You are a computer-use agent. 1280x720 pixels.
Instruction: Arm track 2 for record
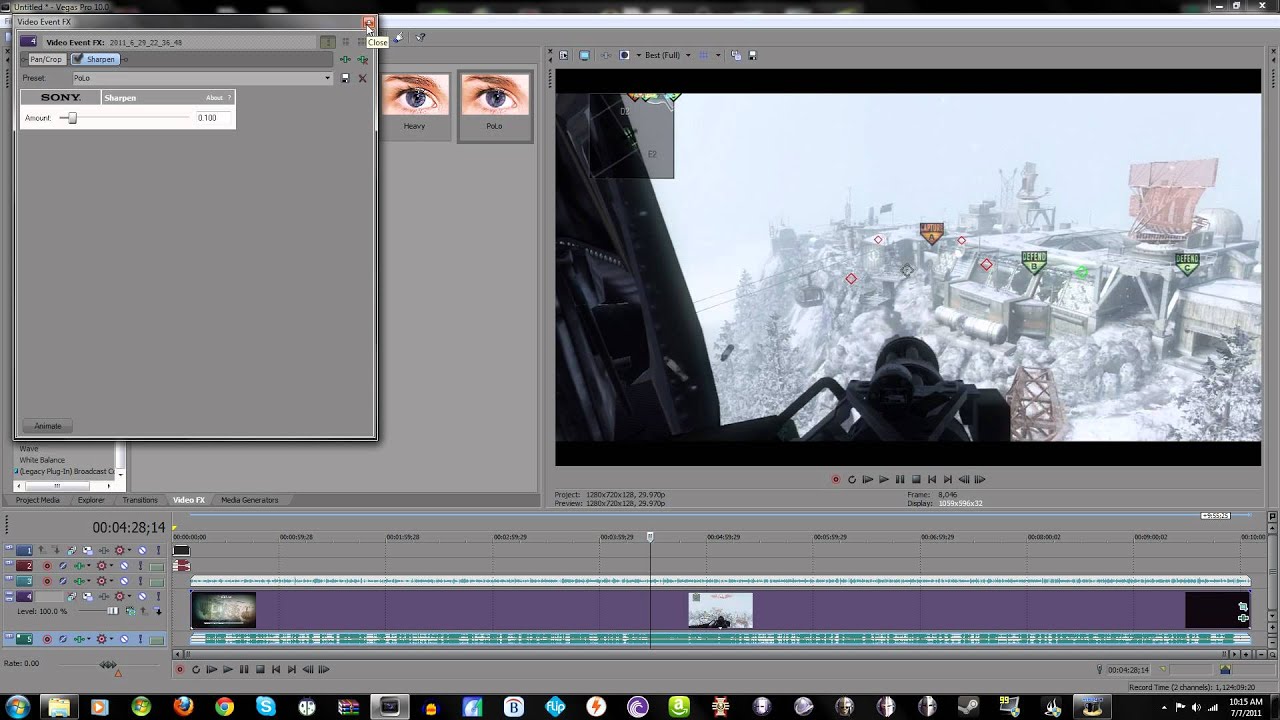point(47,565)
